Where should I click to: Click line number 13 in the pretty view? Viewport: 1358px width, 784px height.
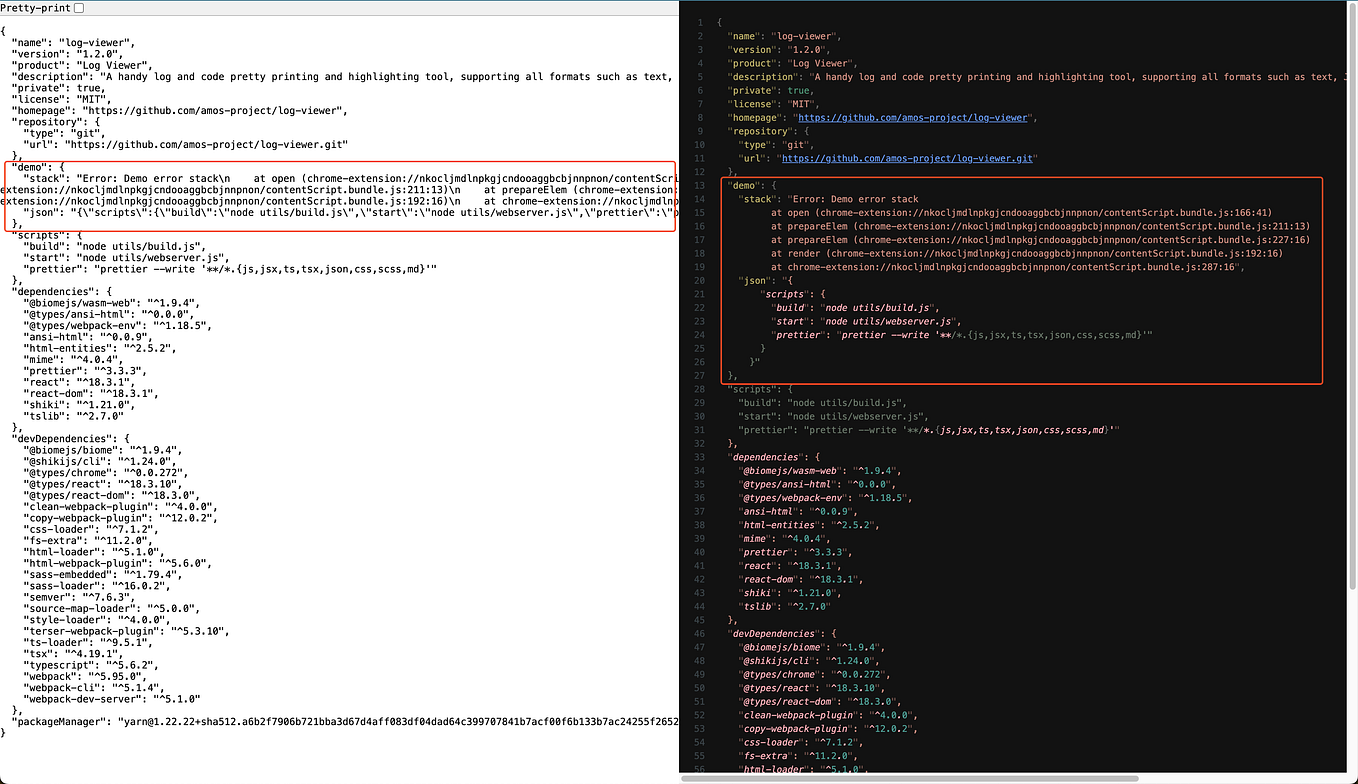700,185
